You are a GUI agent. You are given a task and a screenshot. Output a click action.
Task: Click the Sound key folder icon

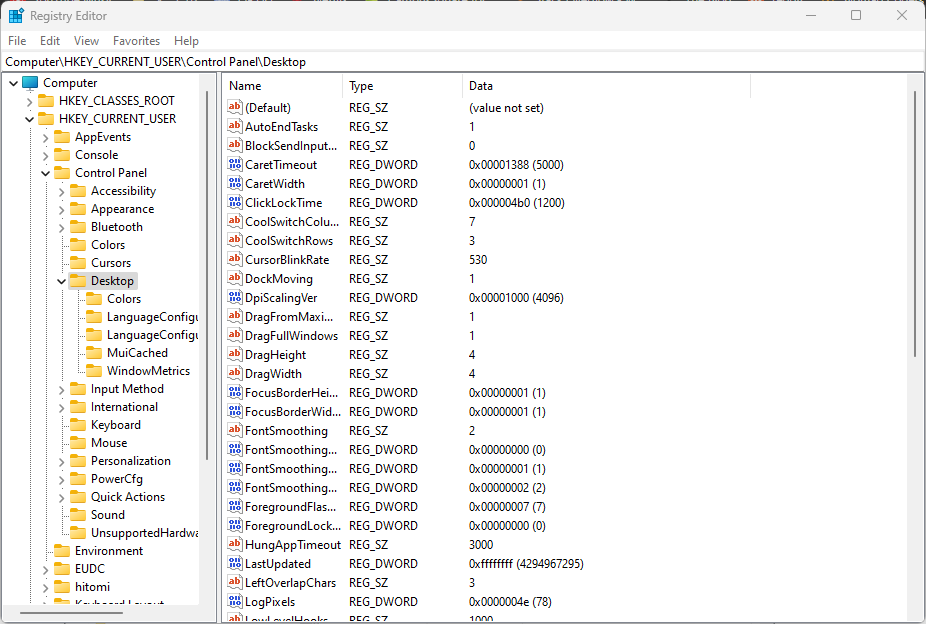click(78, 515)
